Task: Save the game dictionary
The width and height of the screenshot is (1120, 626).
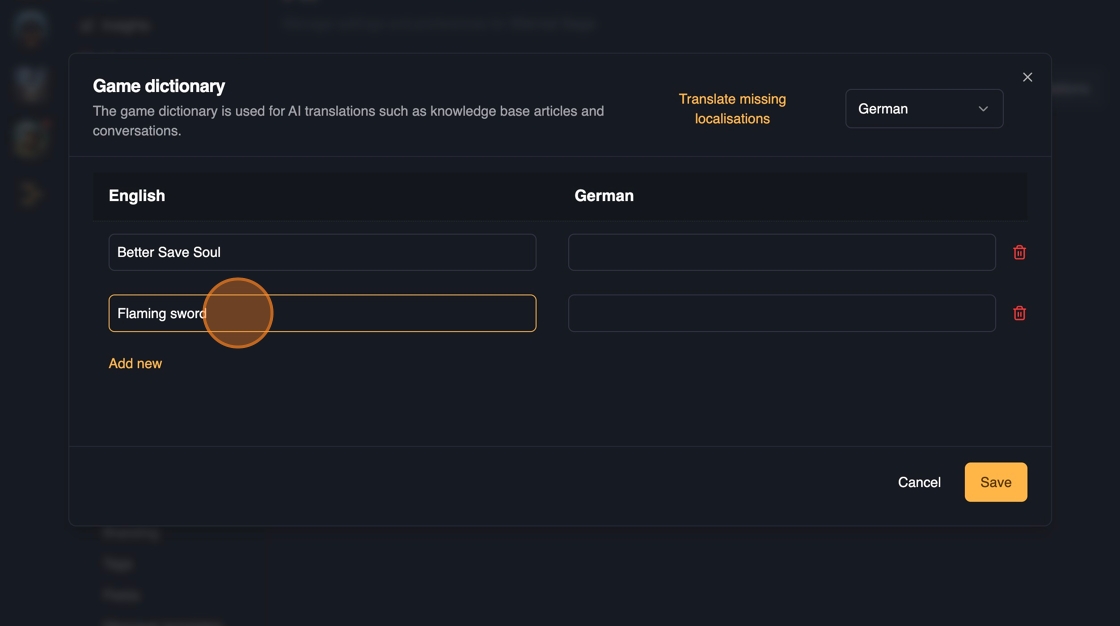Action: click(x=995, y=482)
